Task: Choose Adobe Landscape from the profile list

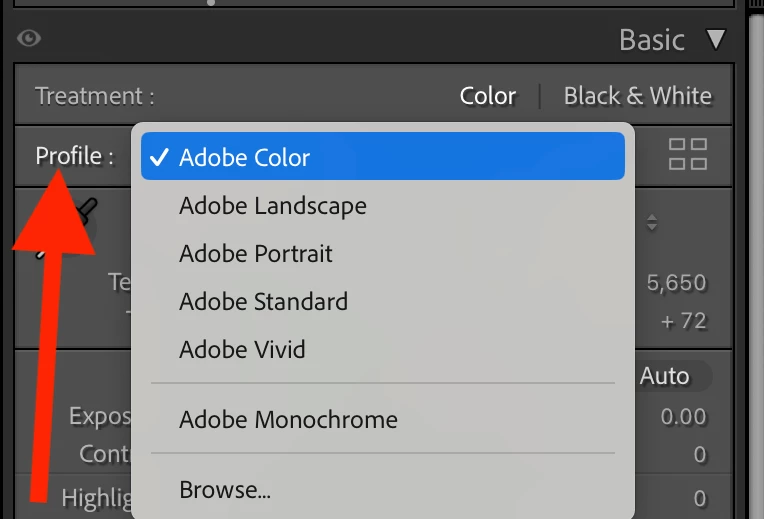Action: (x=273, y=206)
